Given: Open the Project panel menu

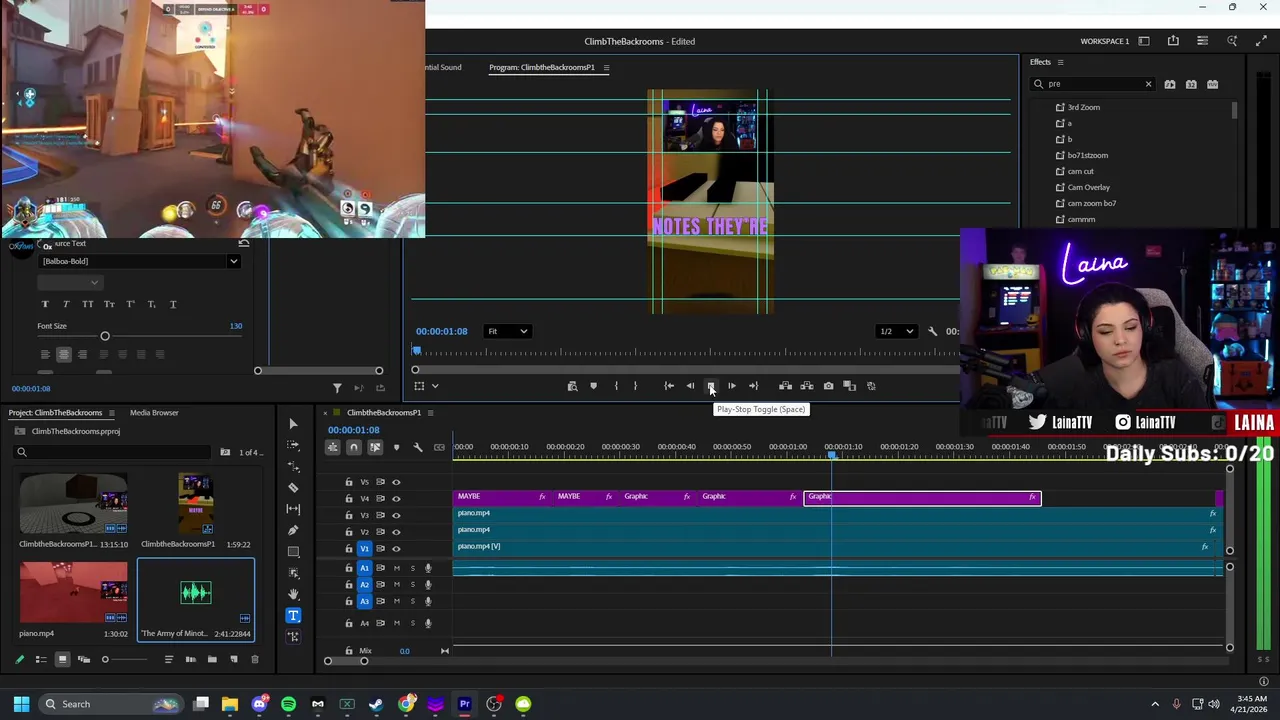Looking at the screenshot, I should [111, 412].
